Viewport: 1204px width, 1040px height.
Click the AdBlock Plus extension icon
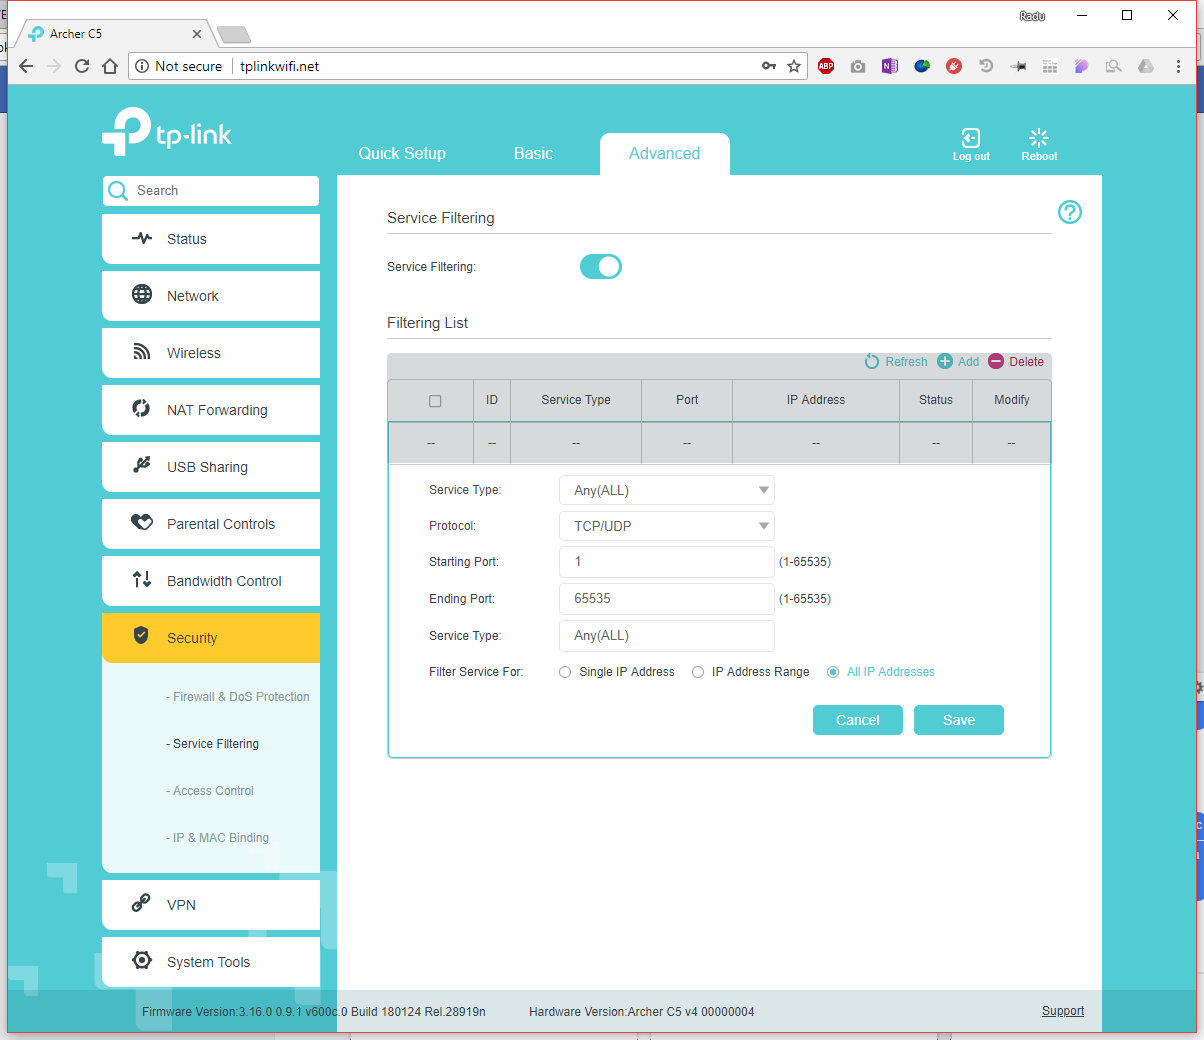coord(826,66)
